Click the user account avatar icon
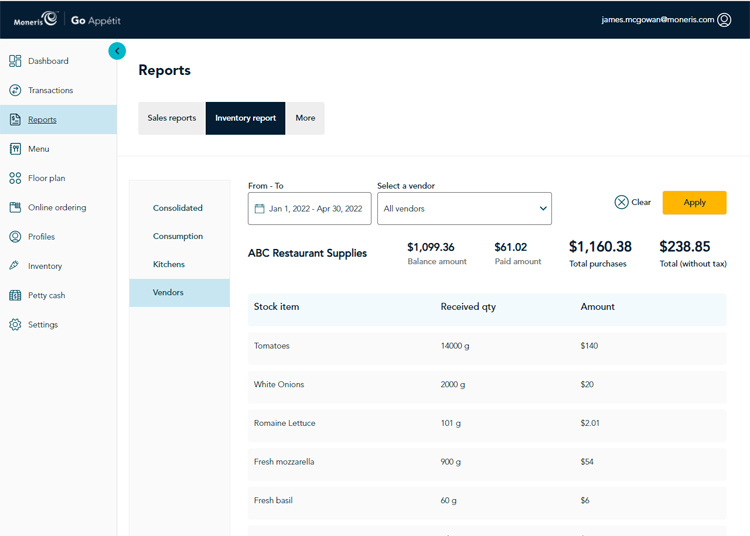 [724, 20]
